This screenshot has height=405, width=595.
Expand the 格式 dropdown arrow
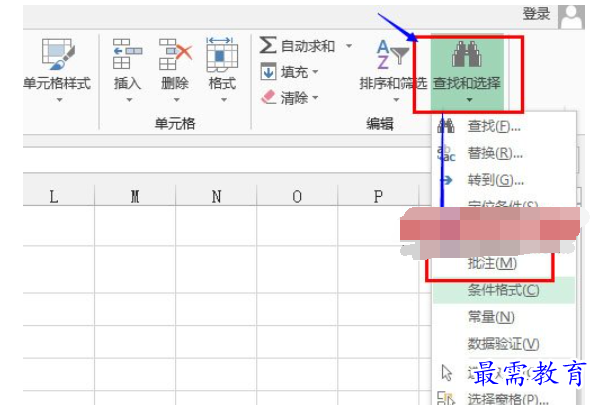point(224,100)
